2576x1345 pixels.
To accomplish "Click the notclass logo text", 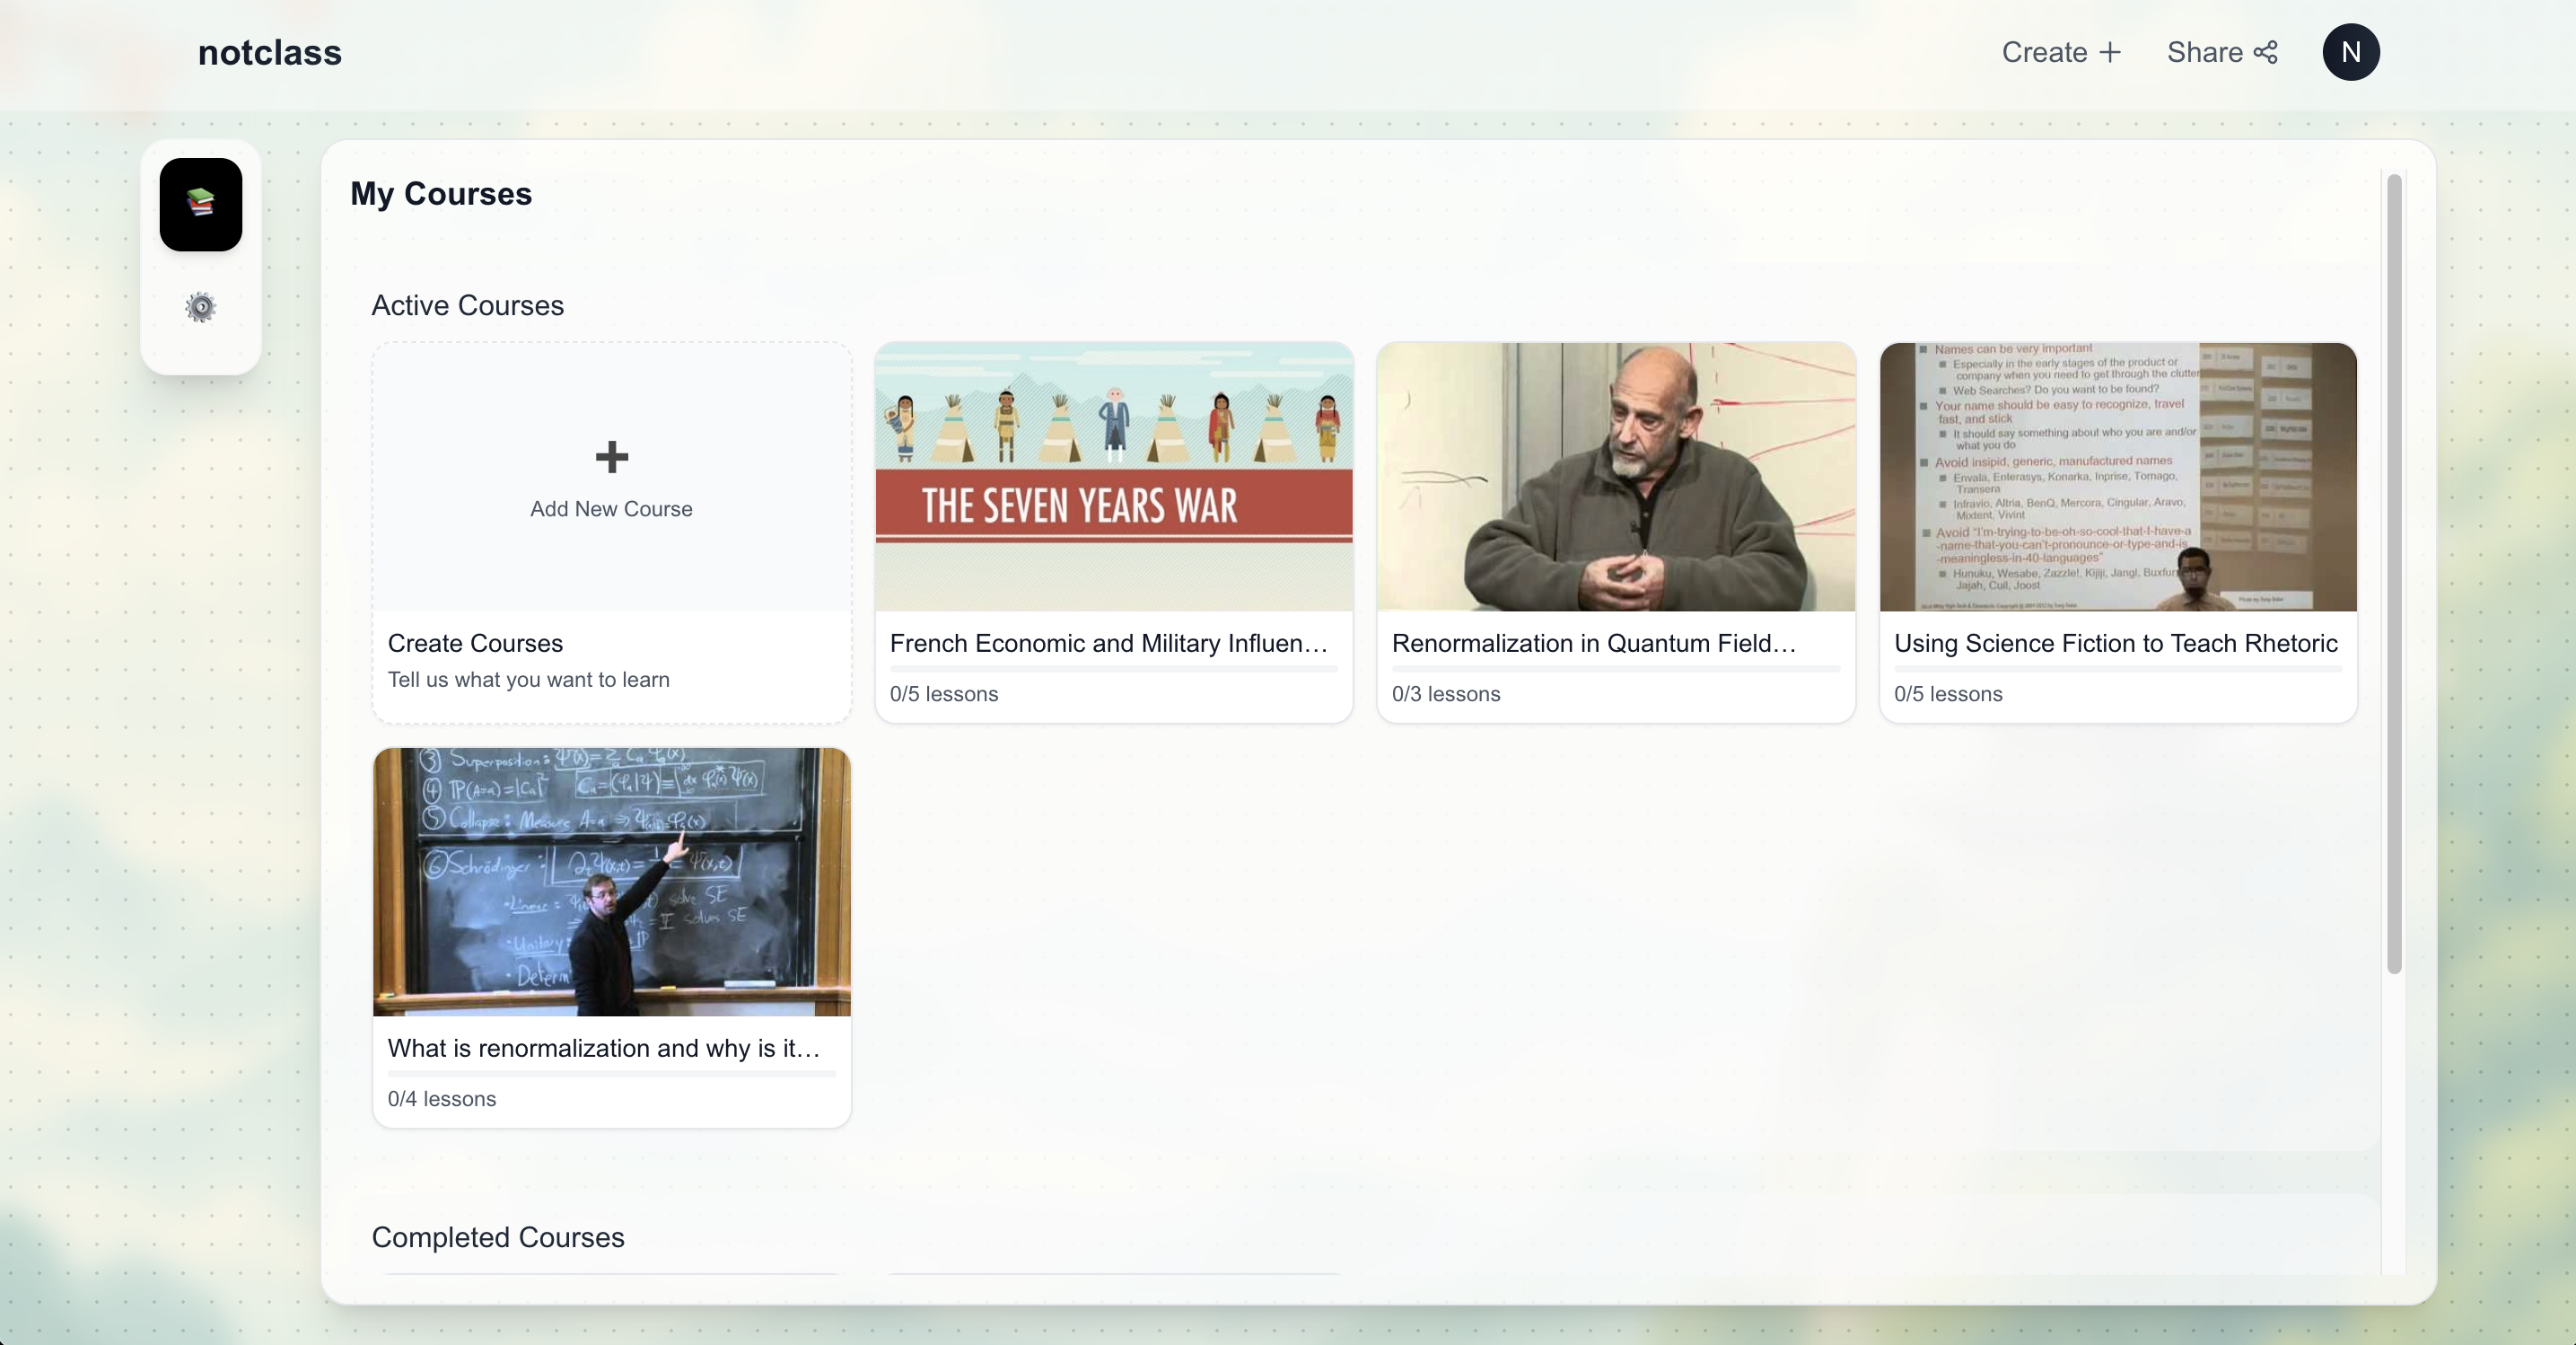I will 269,52.
